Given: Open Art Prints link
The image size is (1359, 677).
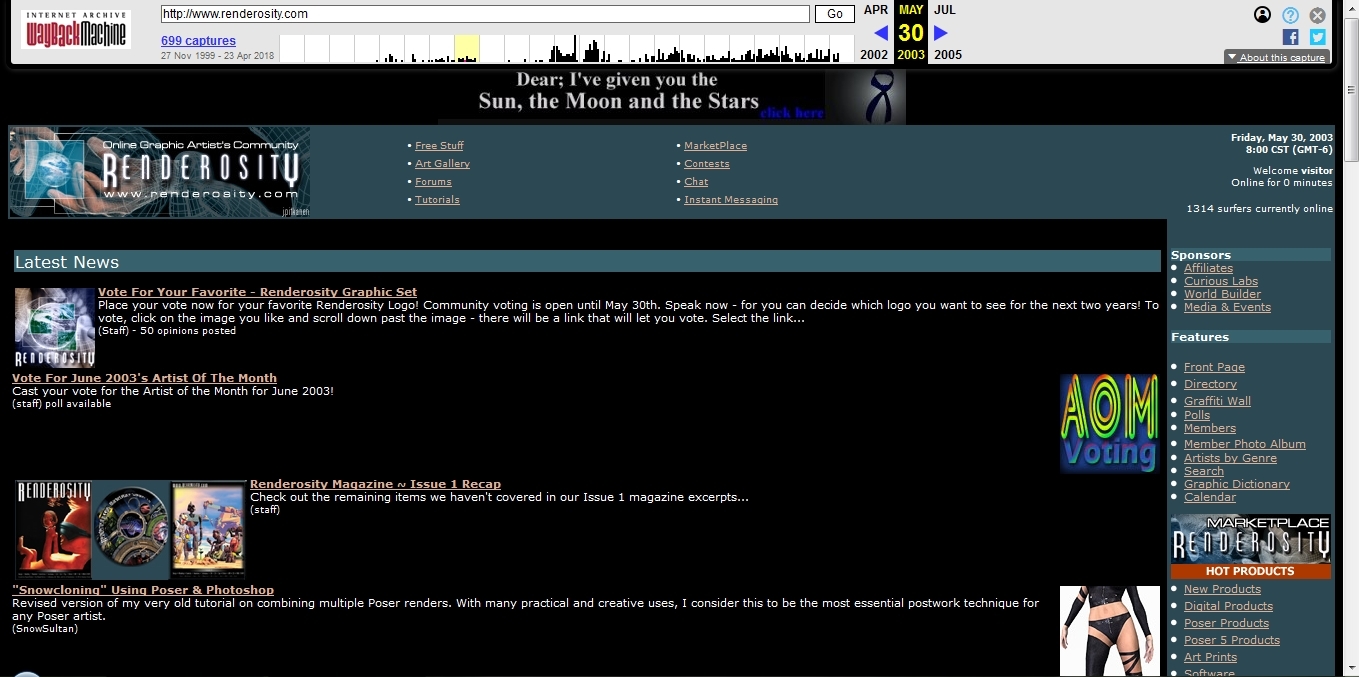Looking at the screenshot, I should pos(1210,657).
